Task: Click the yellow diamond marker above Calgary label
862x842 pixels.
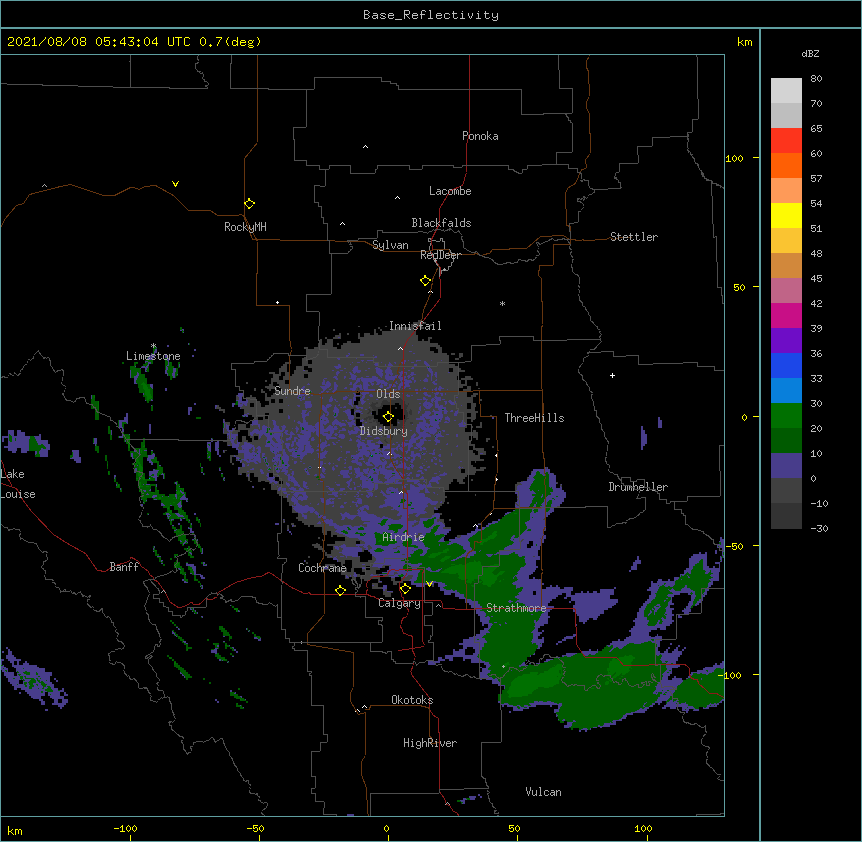Action: coord(405,589)
